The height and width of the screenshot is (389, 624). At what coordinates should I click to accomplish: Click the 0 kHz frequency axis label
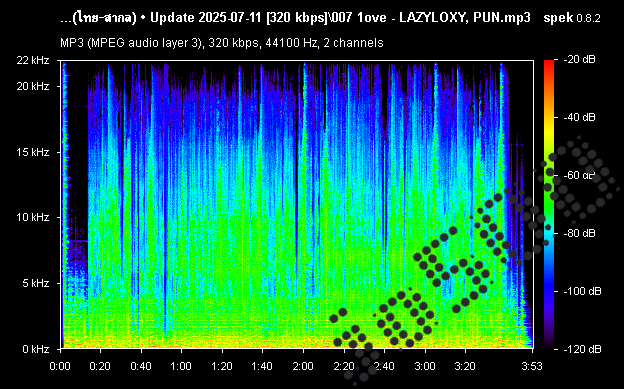36,349
